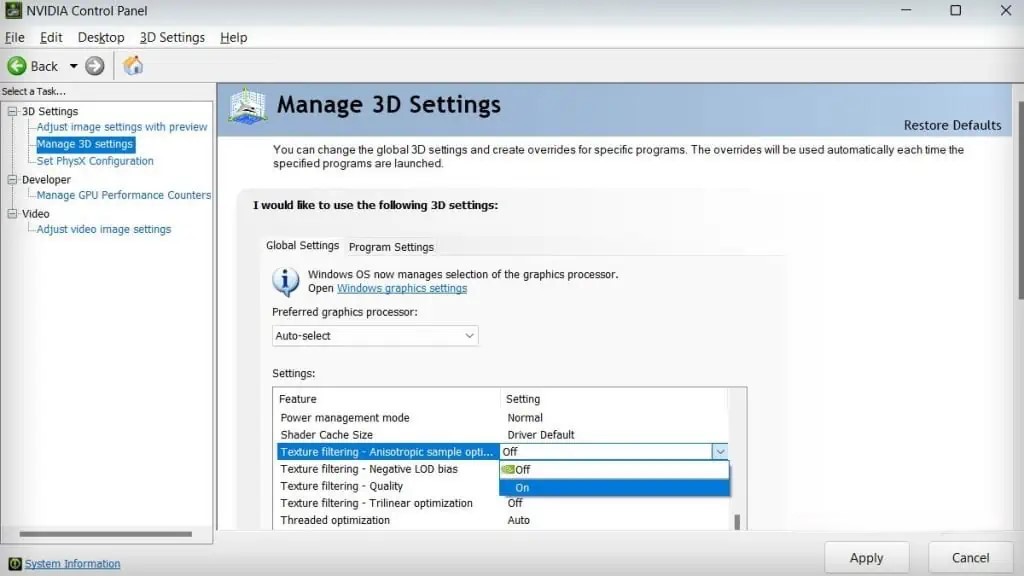
Task: Collapse the Anisotropic sample optimization dropdown
Action: tap(720, 452)
